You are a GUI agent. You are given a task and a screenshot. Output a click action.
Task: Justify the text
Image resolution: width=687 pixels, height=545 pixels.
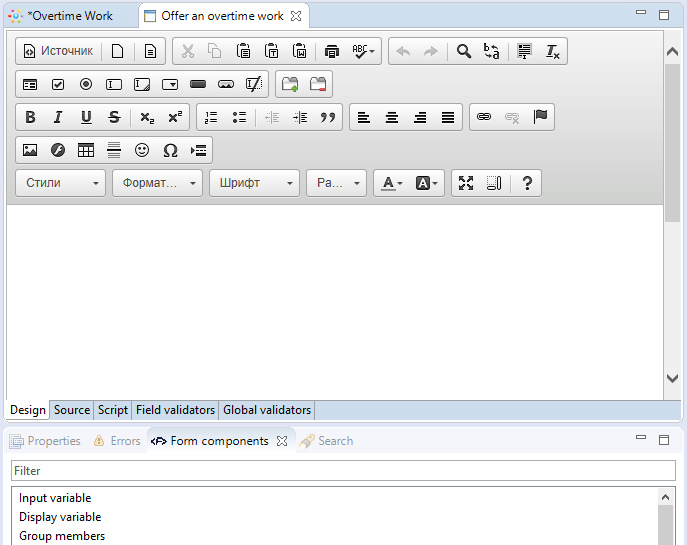click(448, 117)
